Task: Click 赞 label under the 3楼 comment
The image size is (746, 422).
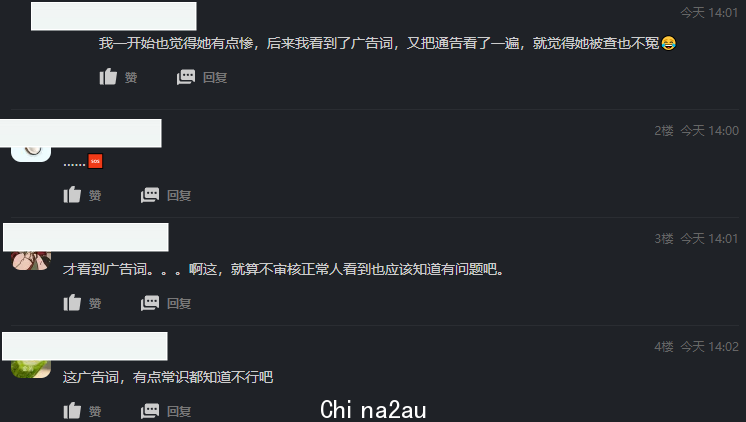Action: [x=95, y=304]
